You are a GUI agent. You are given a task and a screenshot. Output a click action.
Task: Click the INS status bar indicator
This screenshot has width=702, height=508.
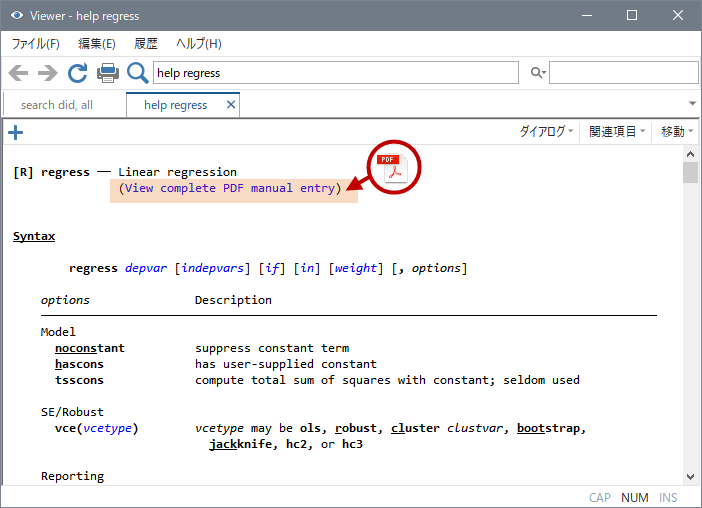click(x=668, y=498)
